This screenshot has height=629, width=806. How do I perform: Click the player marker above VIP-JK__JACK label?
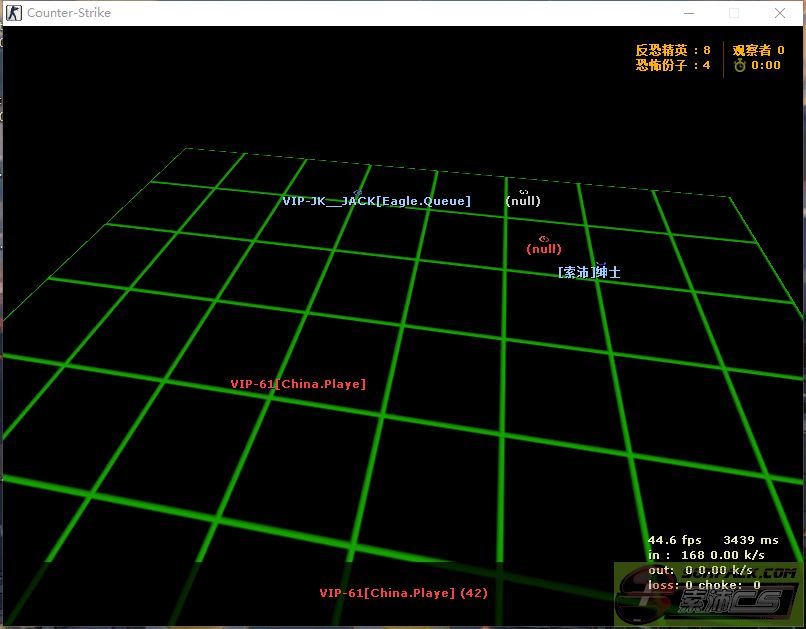click(x=358, y=193)
